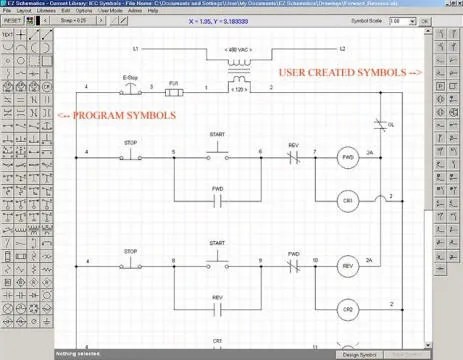
Task: Choose the U-shaped arc drawing tool
Action: (7, 47)
